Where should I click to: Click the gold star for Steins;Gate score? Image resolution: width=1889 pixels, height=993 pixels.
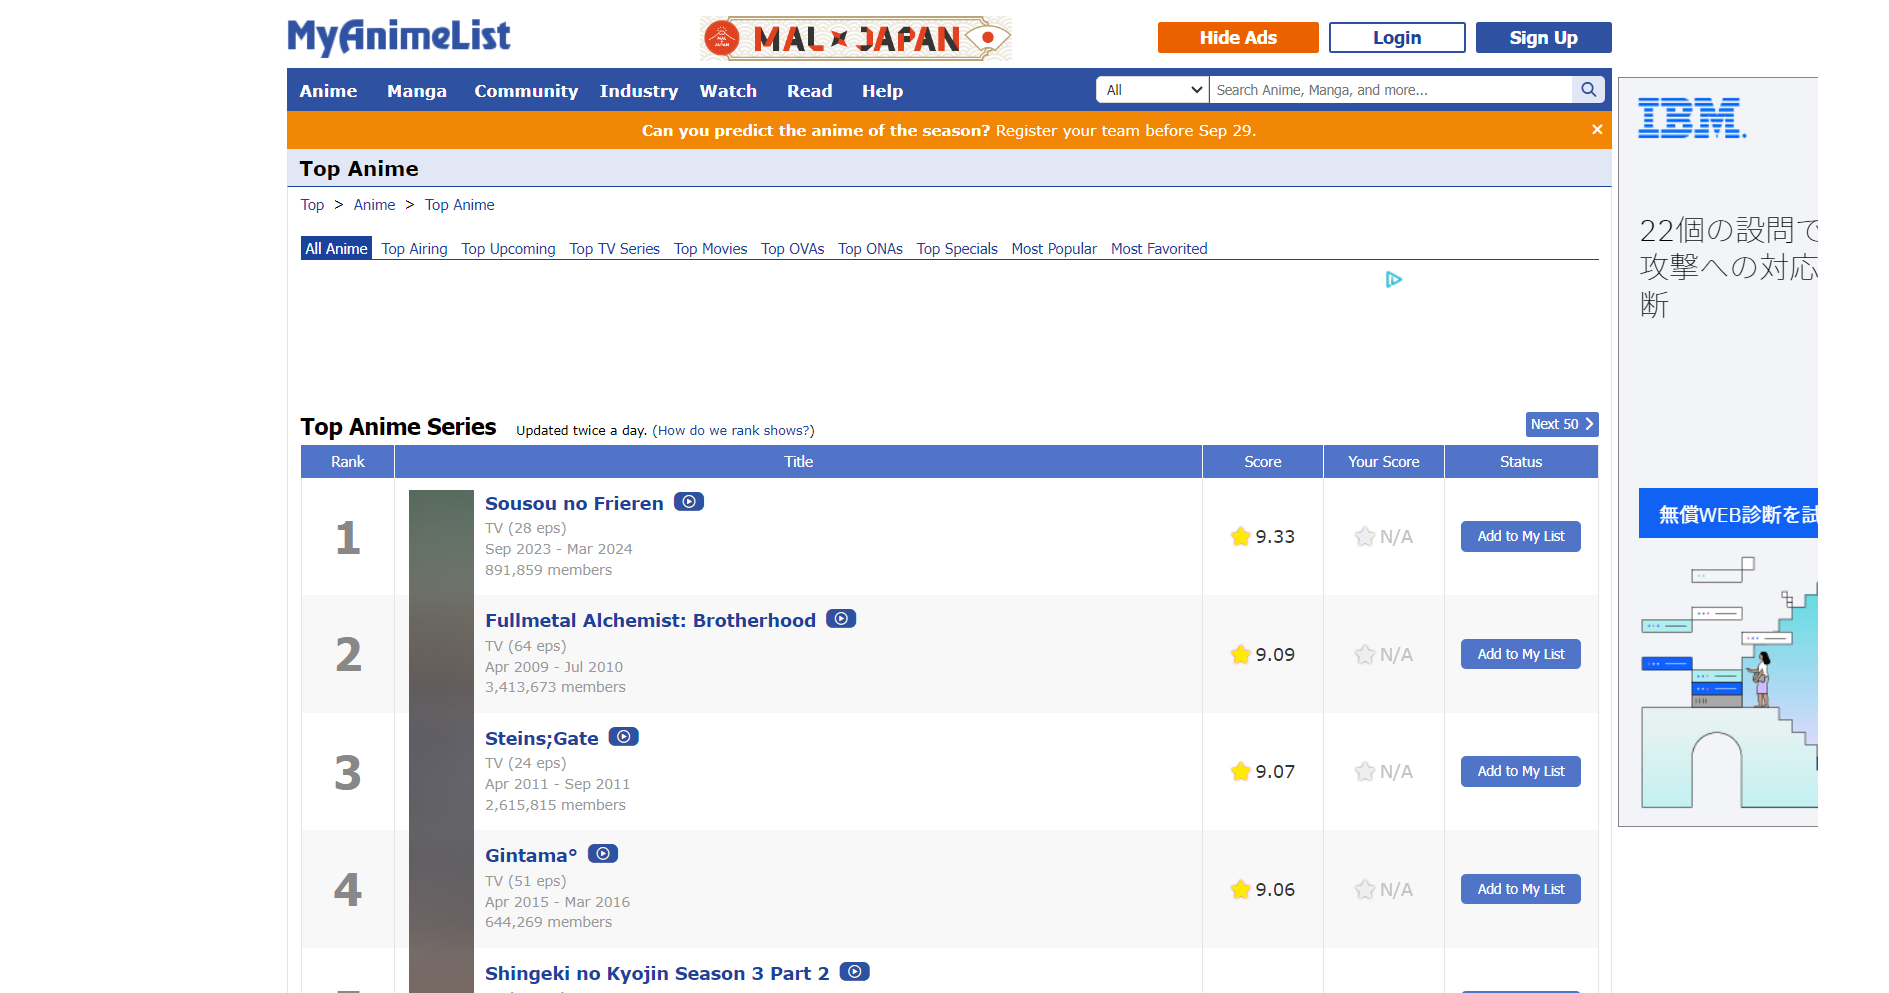tap(1241, 772)
